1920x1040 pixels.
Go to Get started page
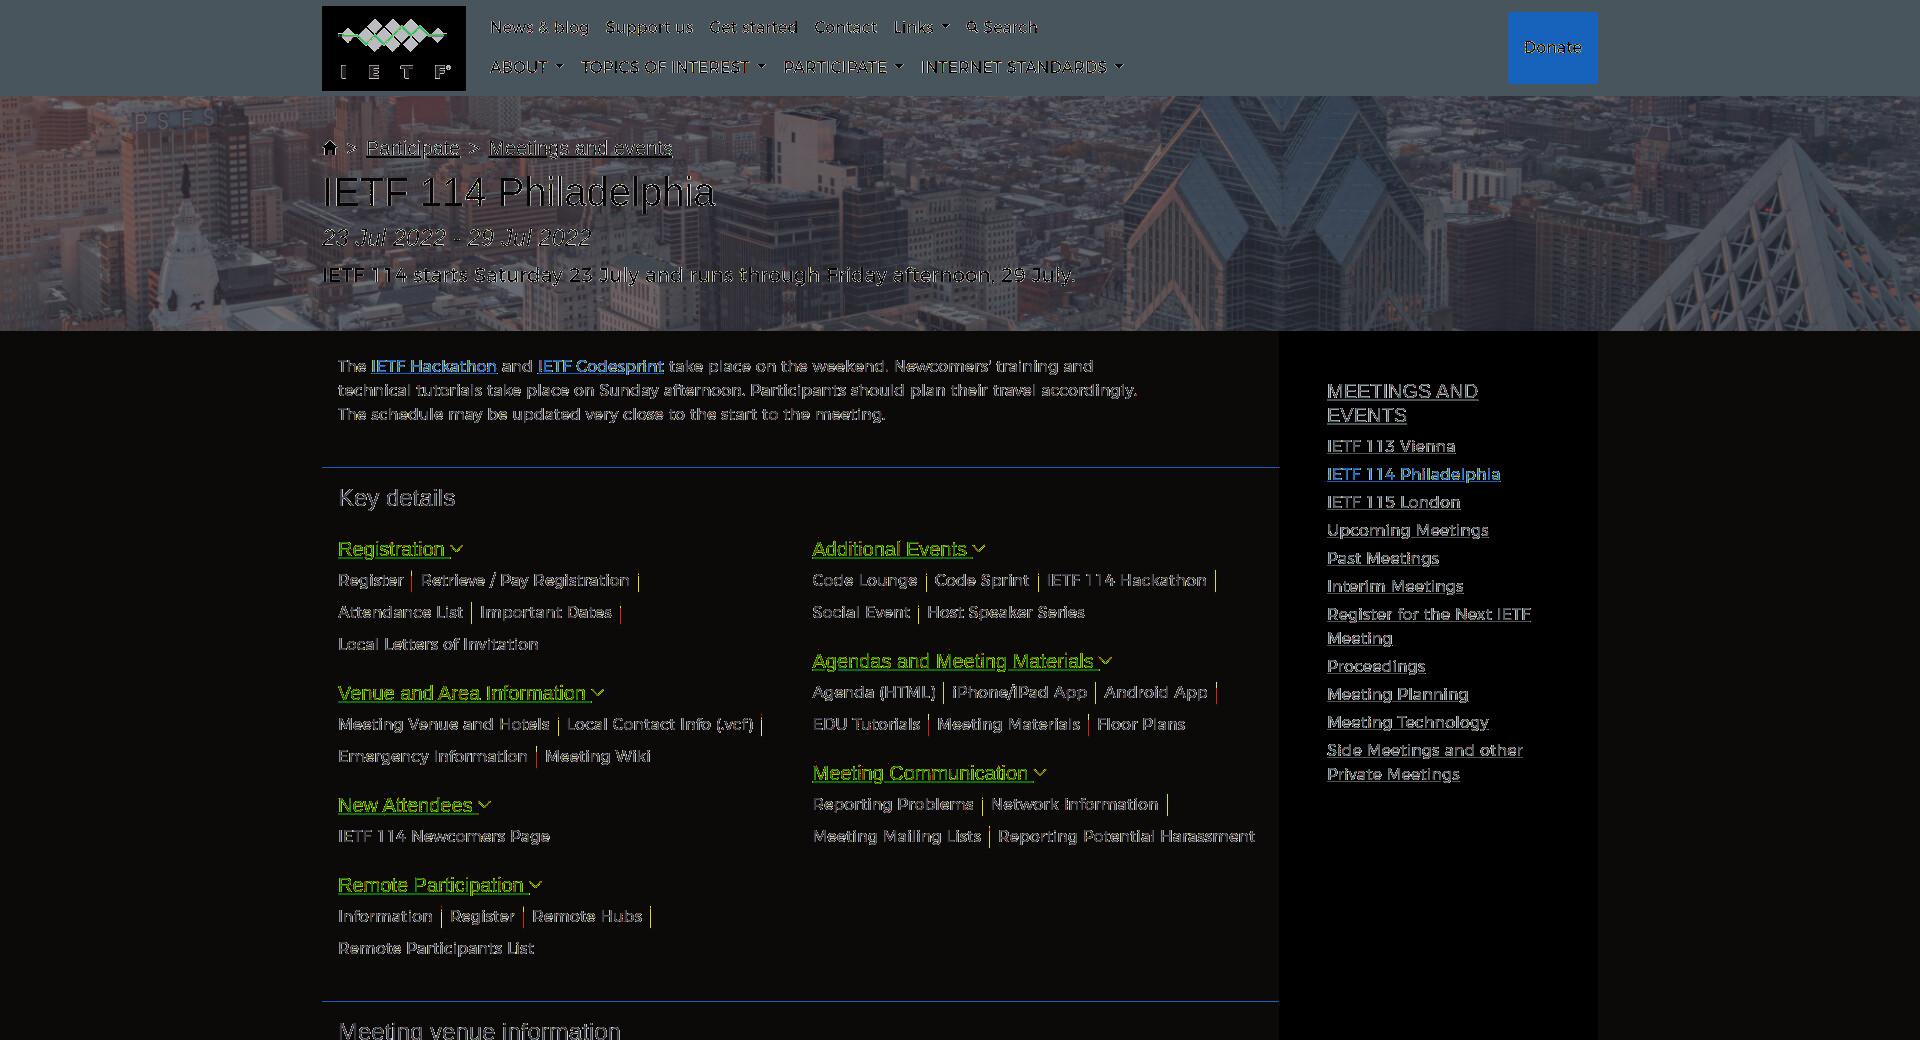[x=753, y=27]
